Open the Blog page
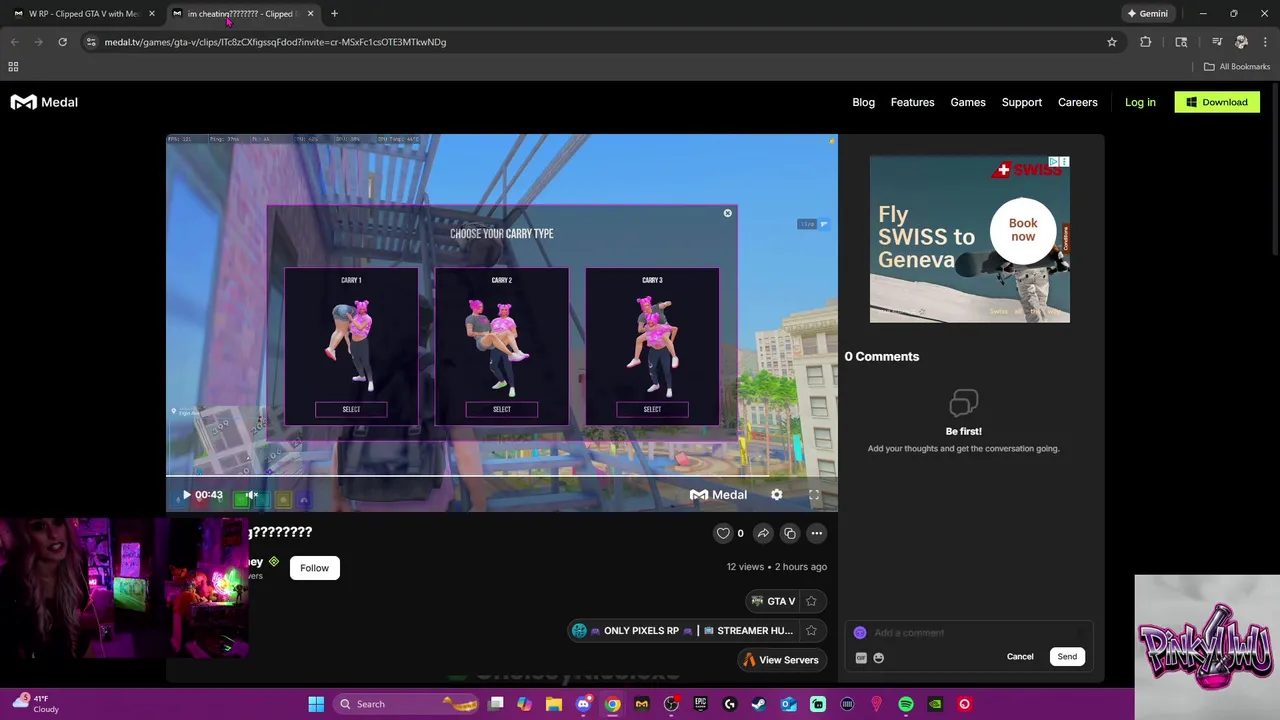Screen dimensions: 1280x720 [x=863, y=102]
